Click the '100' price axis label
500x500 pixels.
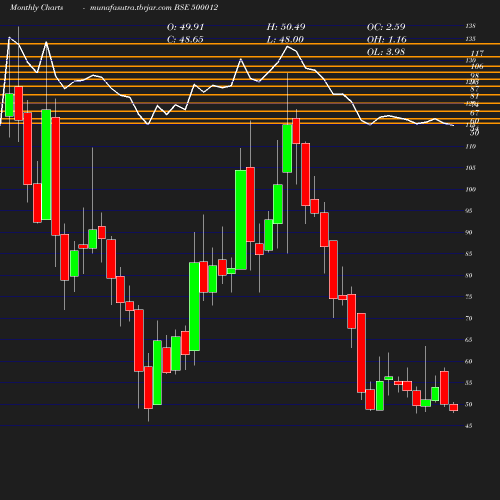471,189
